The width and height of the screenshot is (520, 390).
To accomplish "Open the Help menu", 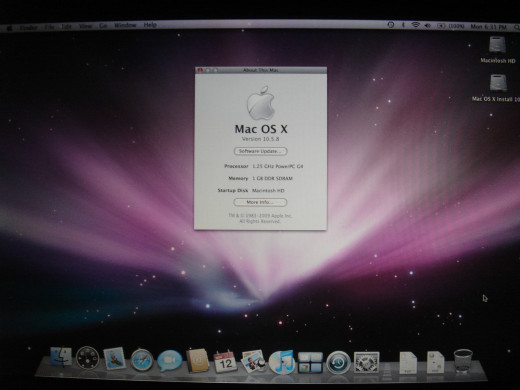I will [150, 25].
